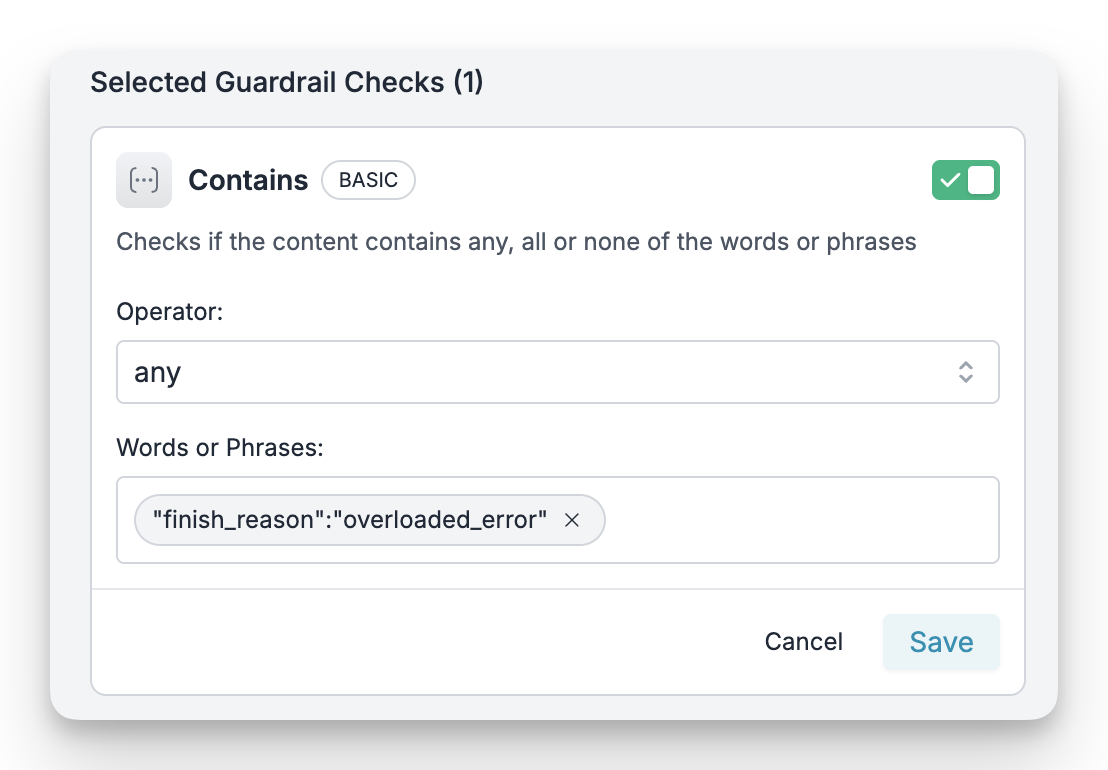Click the up-down chevron in Operator field
This screenshot has height=770, width=1108.
pos(965,372)
